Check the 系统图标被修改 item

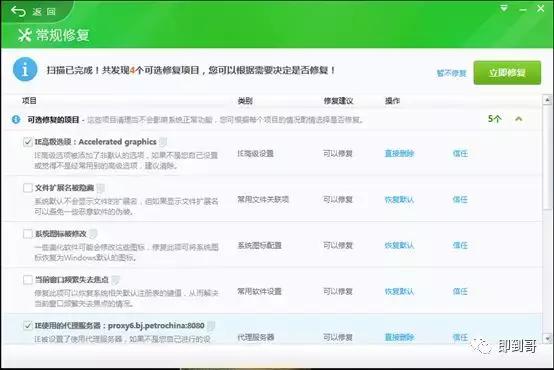point(28,234)
